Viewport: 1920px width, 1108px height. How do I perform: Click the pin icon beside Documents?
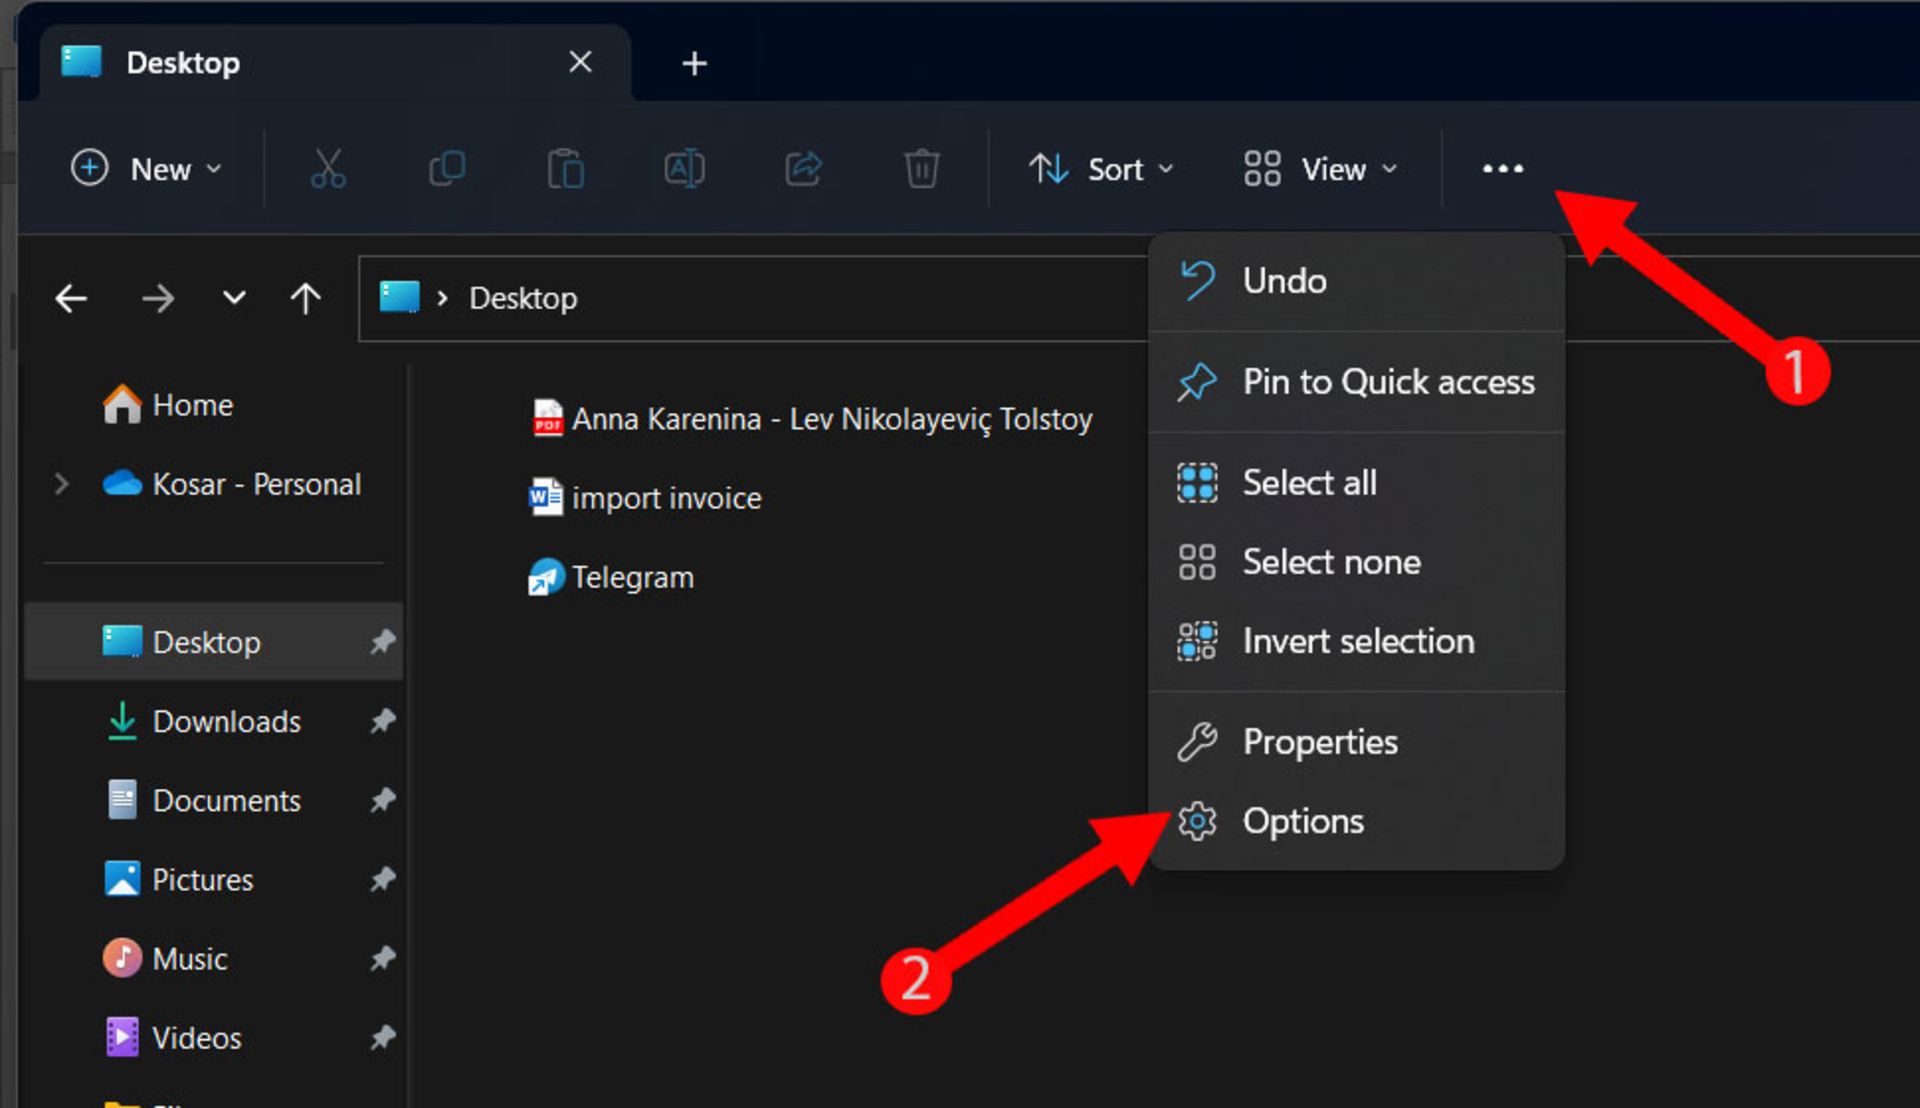(382, 800)
